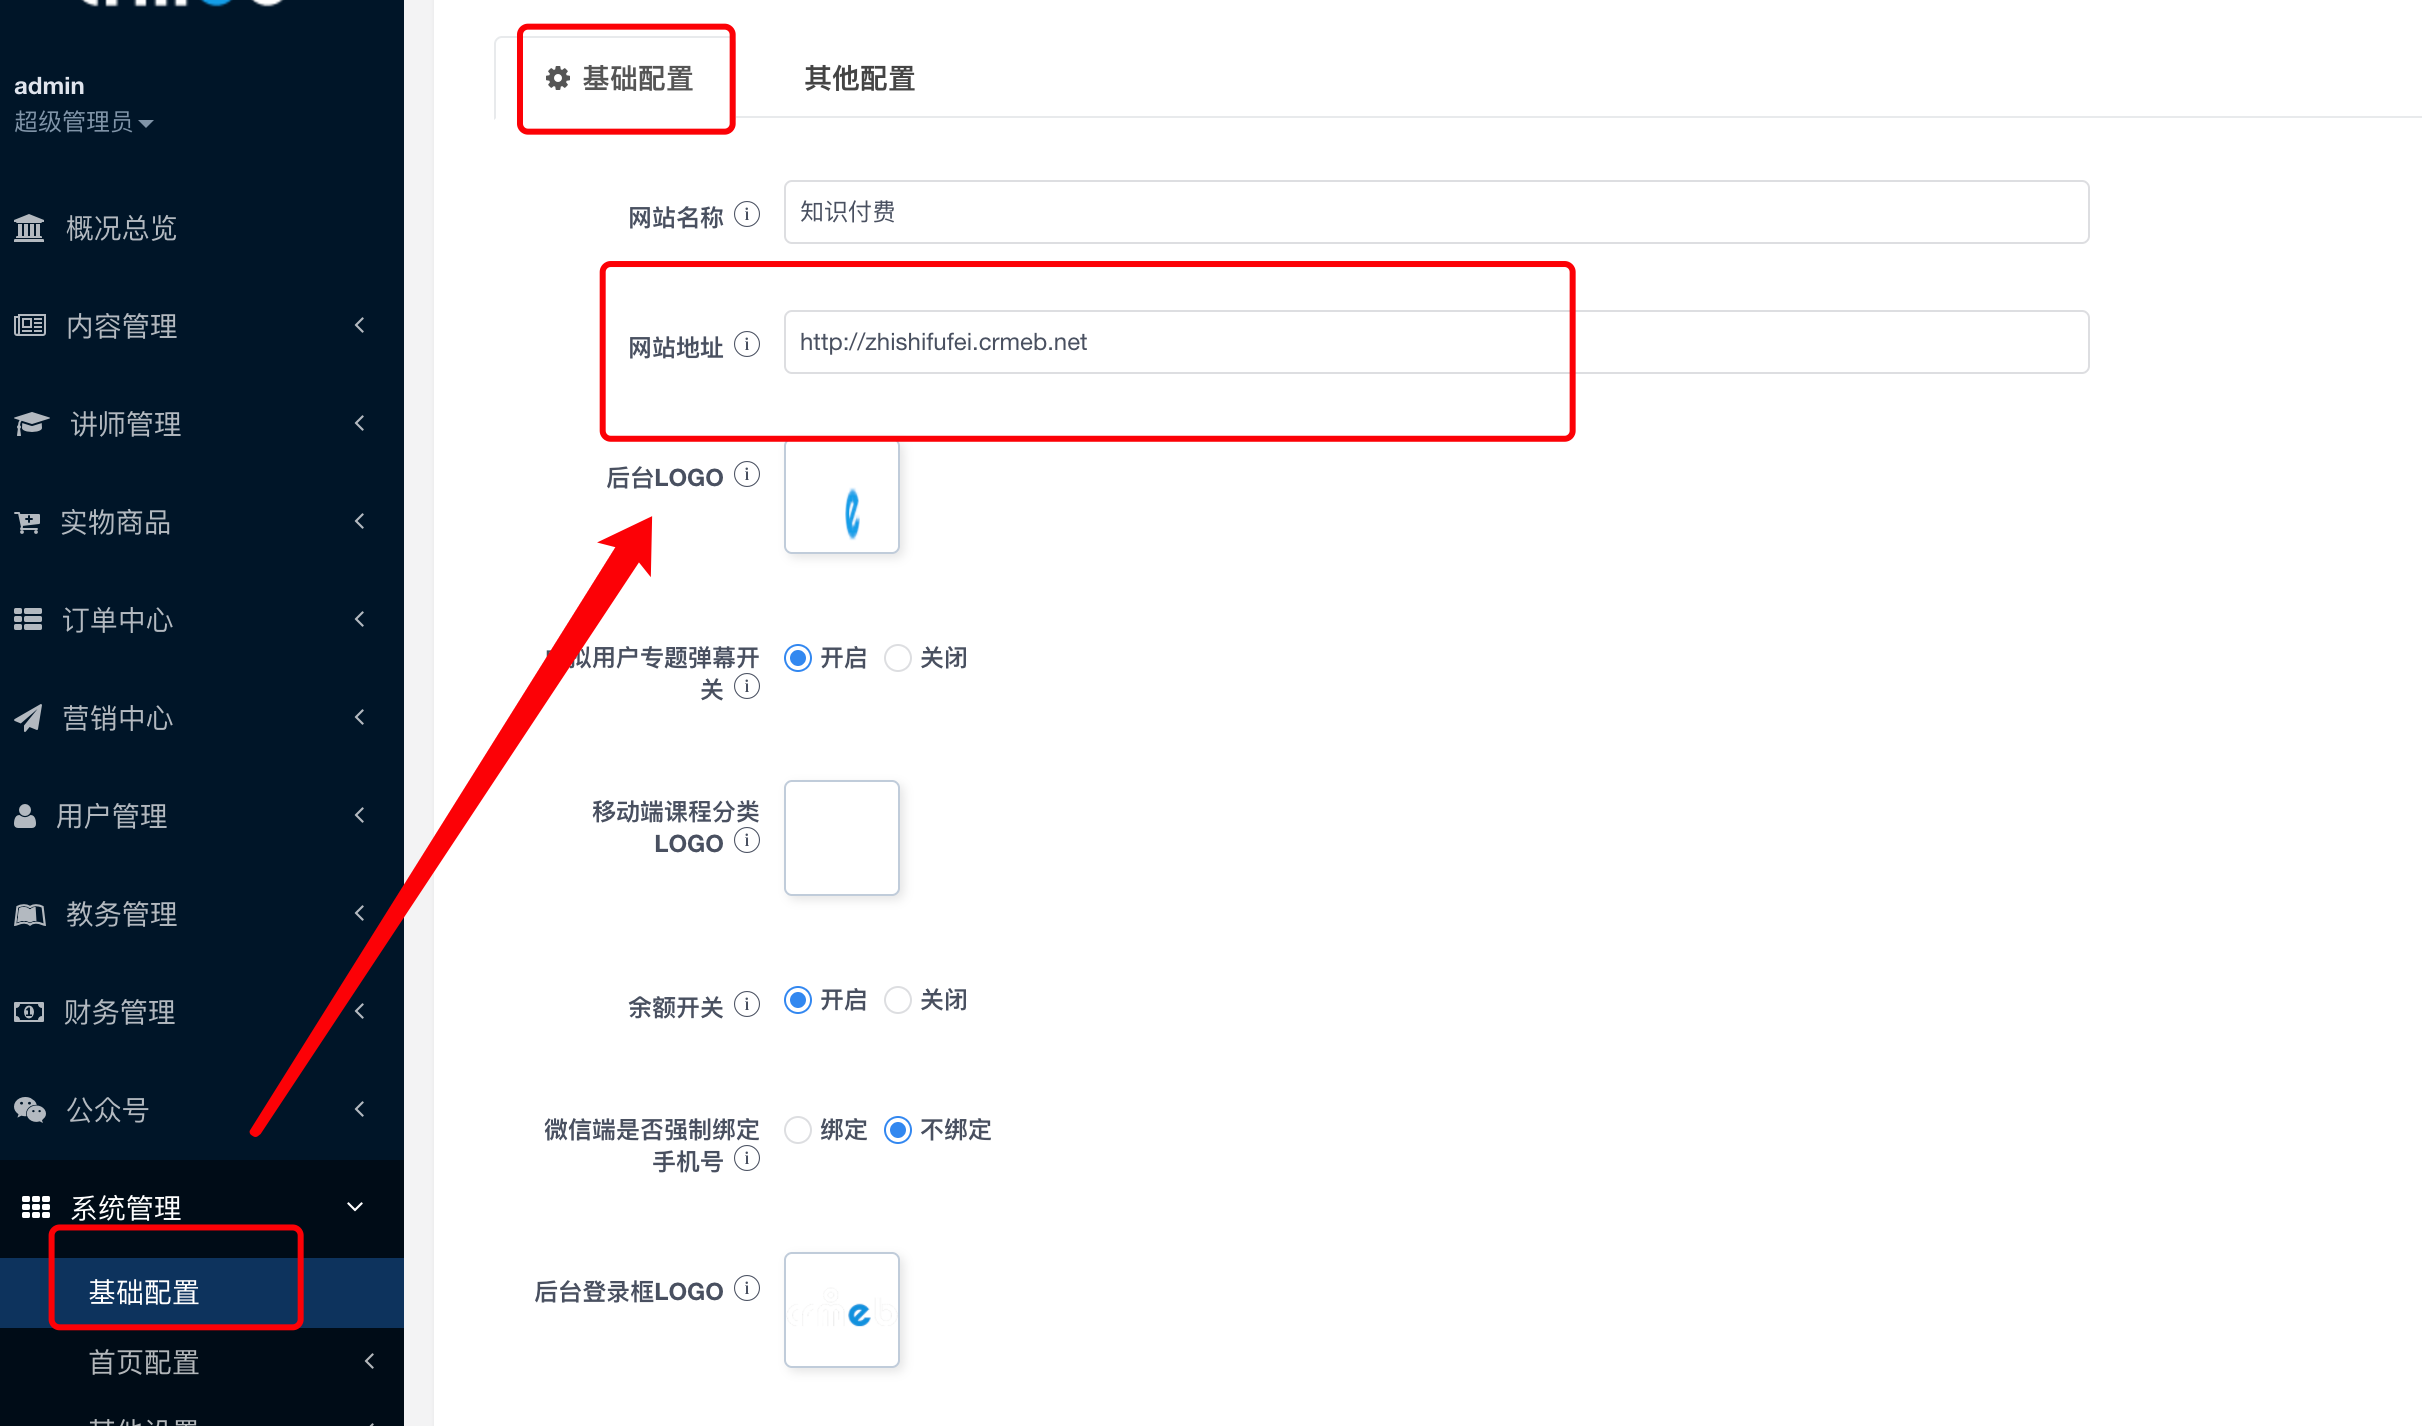Switch to the 基础配置 tab

[620, 78]
